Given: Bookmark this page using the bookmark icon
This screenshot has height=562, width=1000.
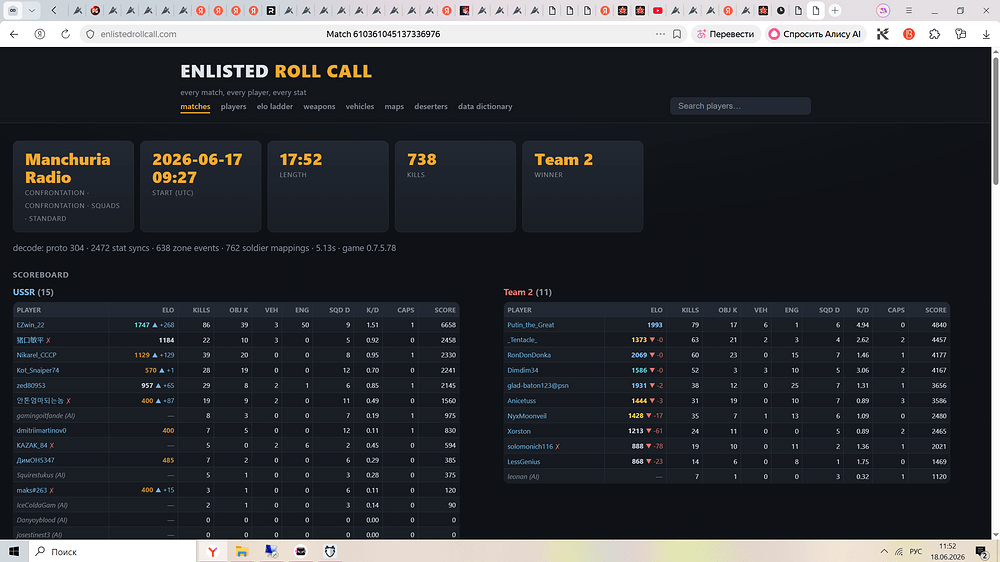Looking at the screenshot, I should 677,34.
